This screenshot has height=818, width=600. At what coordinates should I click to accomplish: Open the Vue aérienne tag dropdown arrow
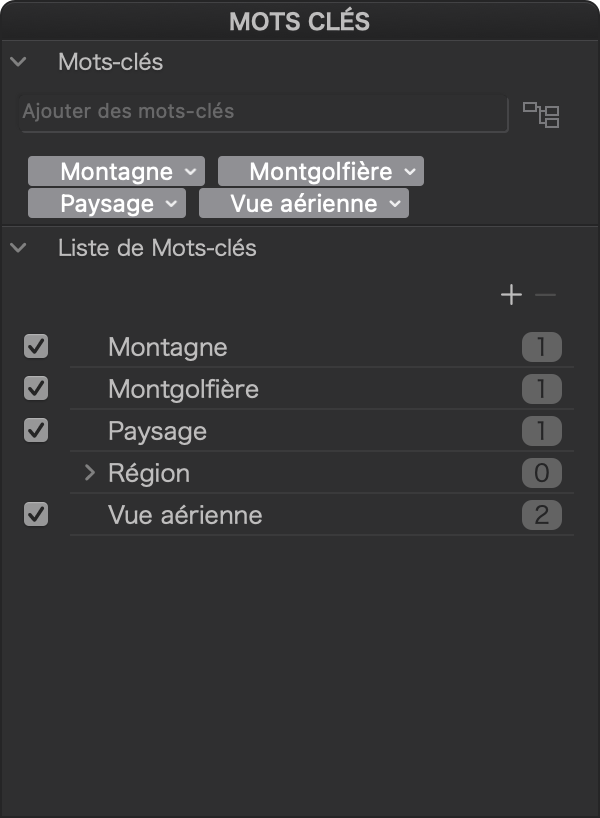(395, 203)
